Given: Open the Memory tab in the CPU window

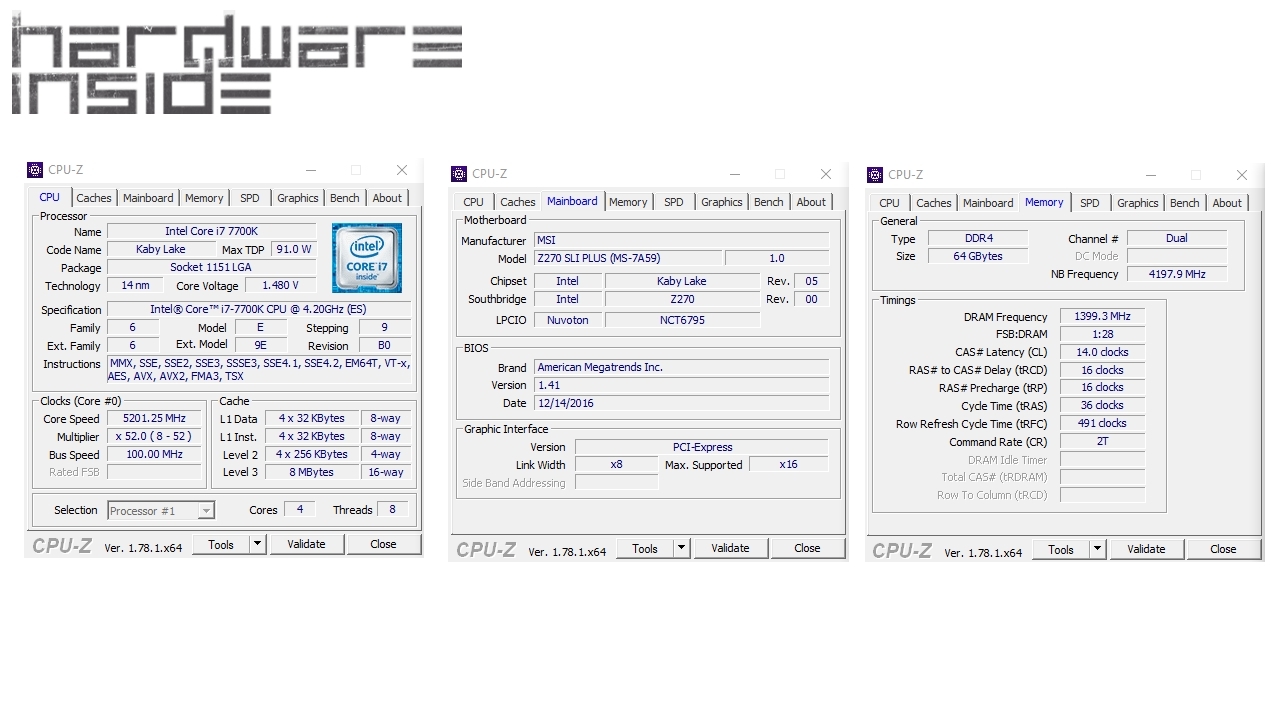Looking at the screenshot, I should [x=204, y=198].
